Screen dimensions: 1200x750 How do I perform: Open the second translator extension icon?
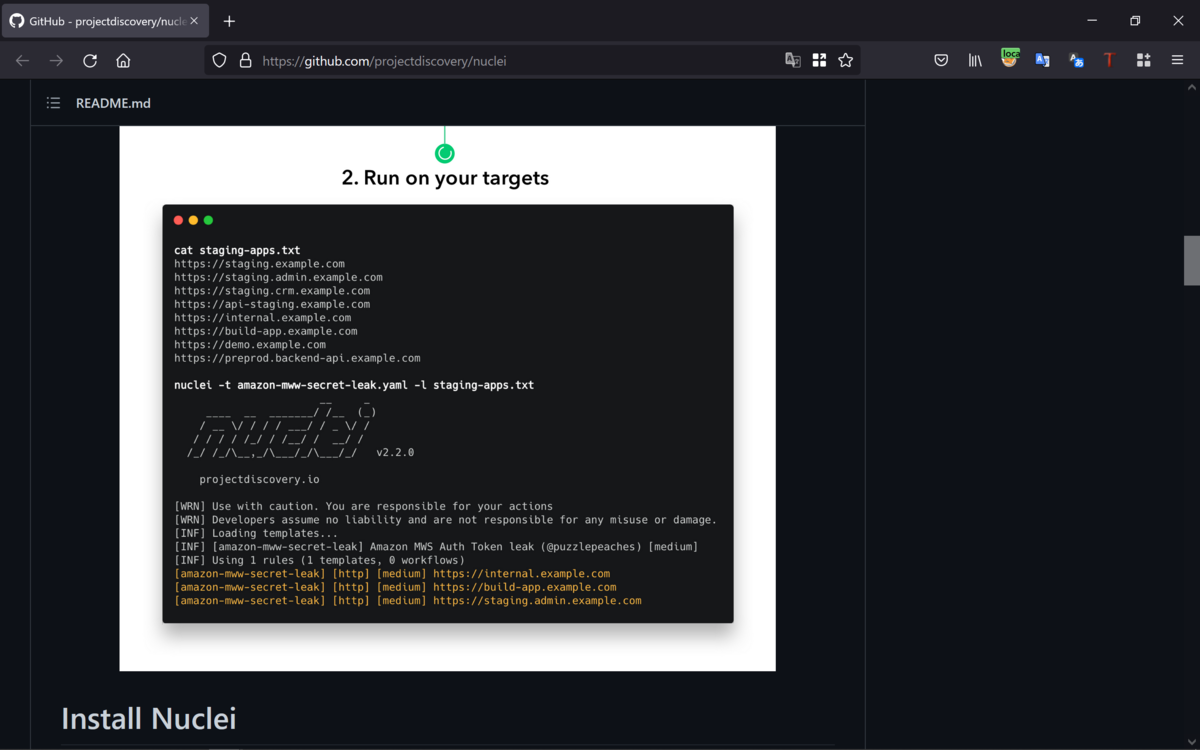coord(1076,61)
